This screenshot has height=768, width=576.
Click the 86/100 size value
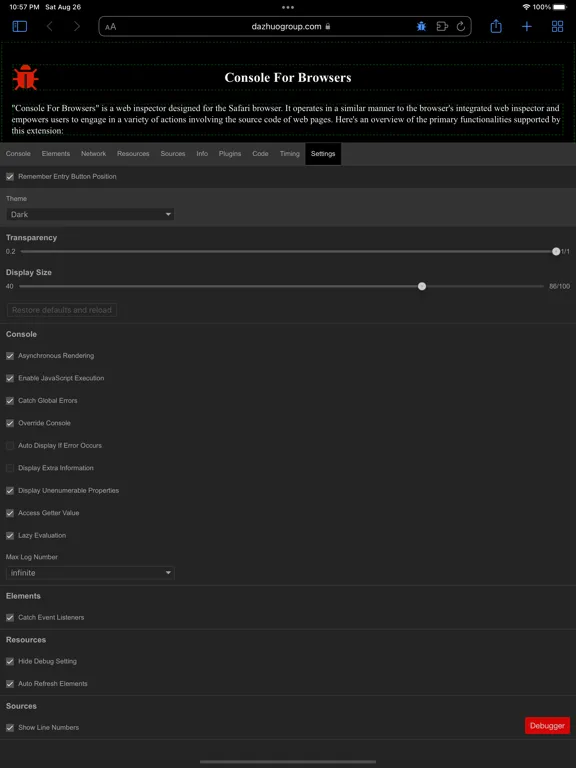(x=559, y=287)
